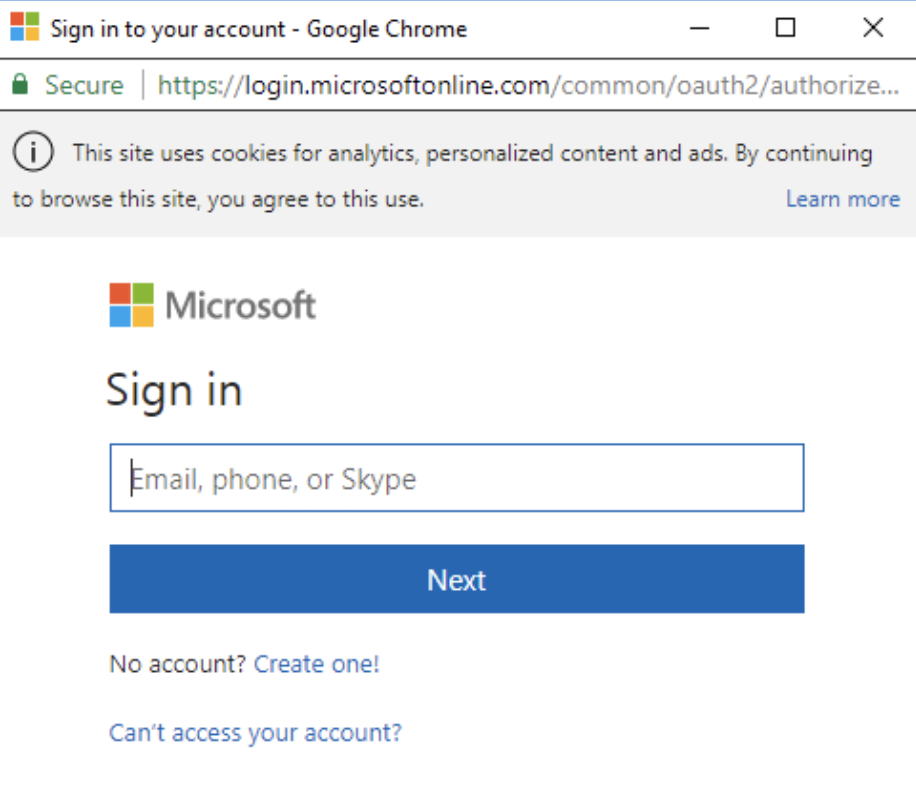Close the sign-in popup window
916x792 pixels.
(x=872, y=28)
